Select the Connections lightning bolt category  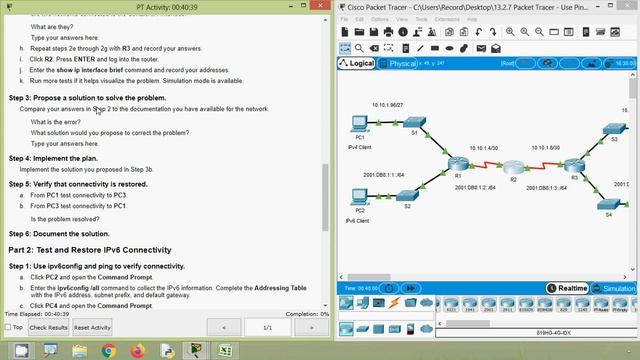coord(395,303)
